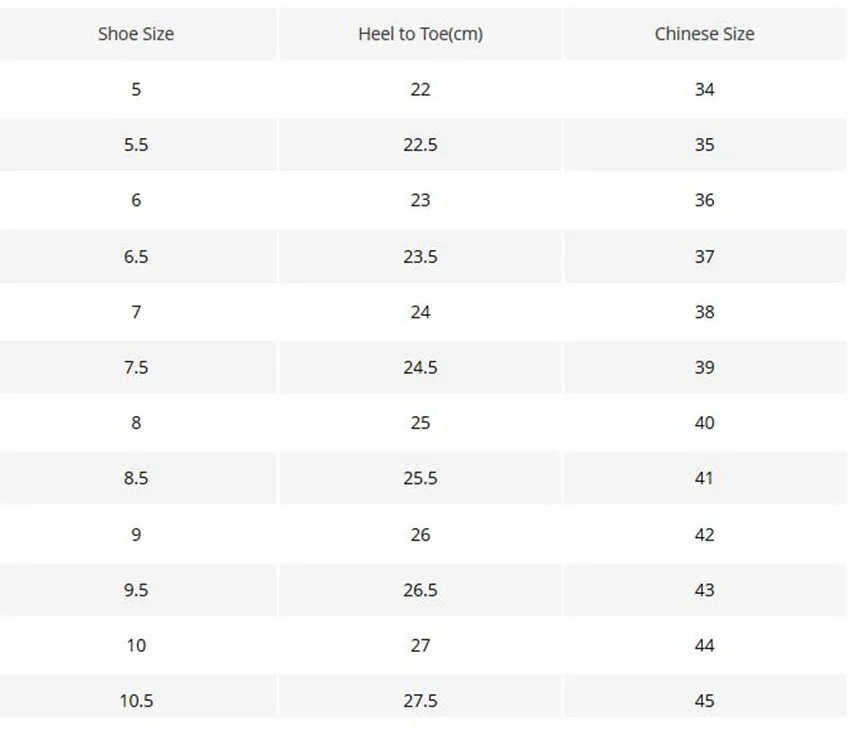This screenshot has width=850, height=731.
Task: Select shoe size 6.5 cell
Action: [x=136, y=256]
